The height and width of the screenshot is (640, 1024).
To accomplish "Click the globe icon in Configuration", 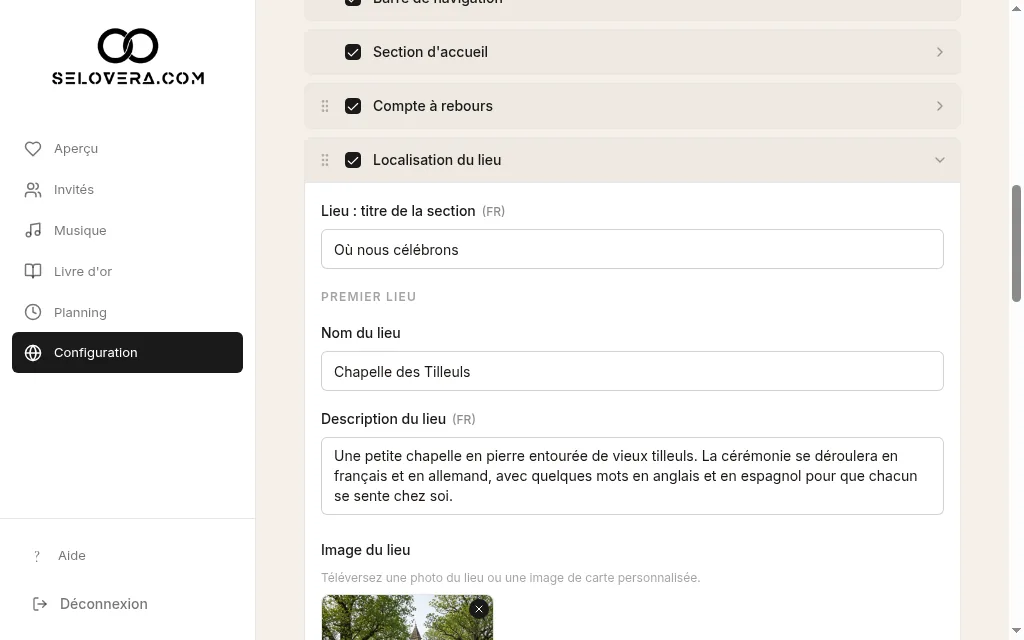I will pos(33,353).
